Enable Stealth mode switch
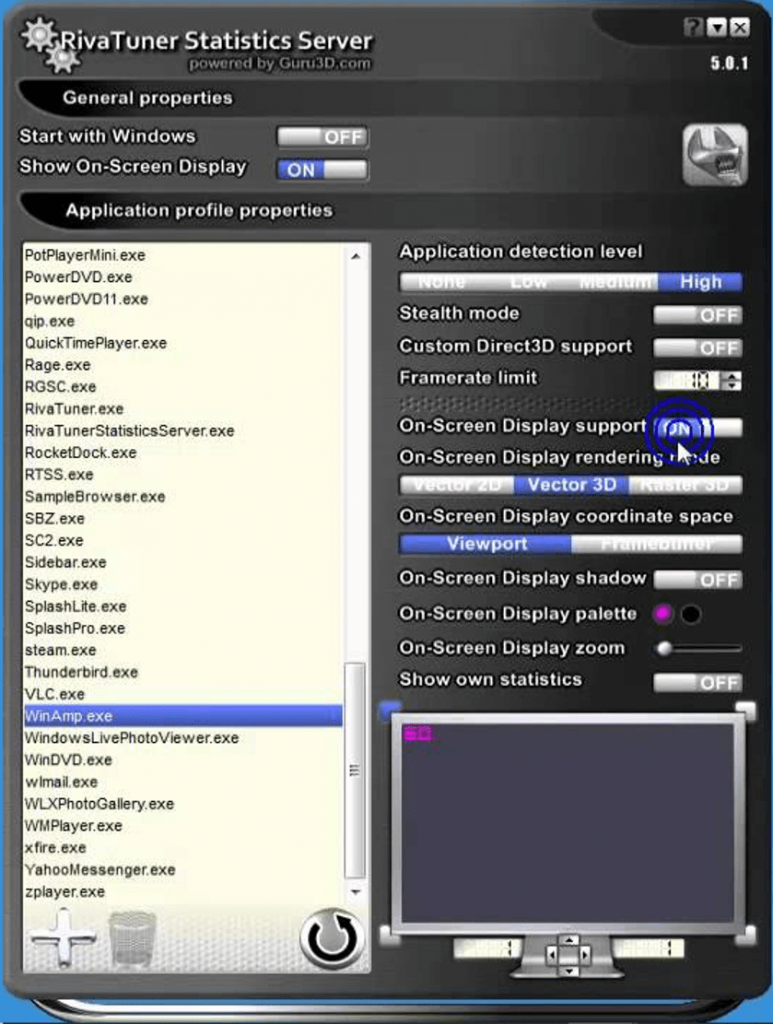The image size is (773, 1024). [697, 315]
